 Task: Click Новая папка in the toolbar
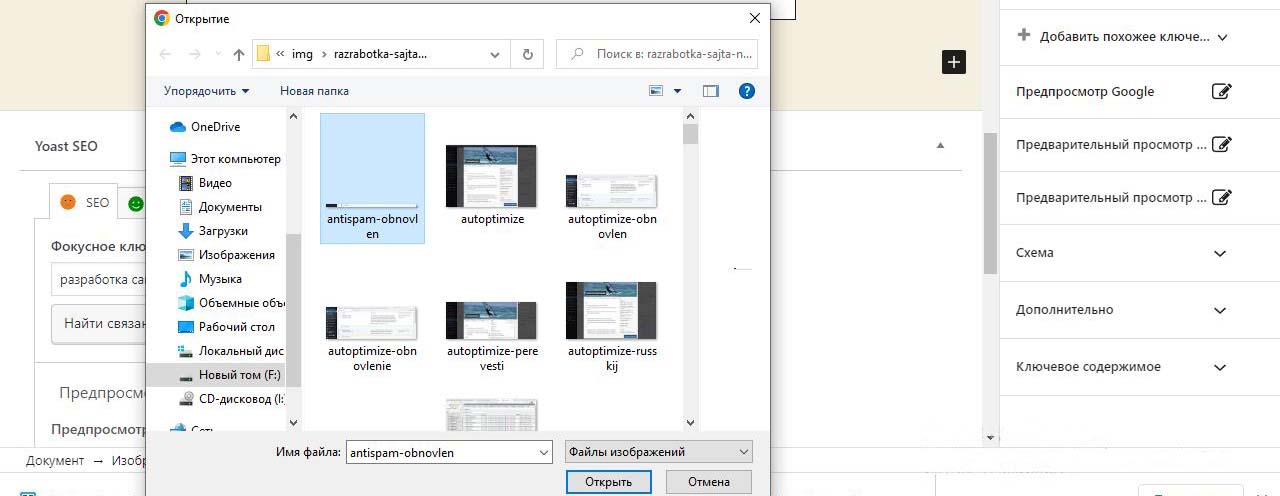point(314,91)
